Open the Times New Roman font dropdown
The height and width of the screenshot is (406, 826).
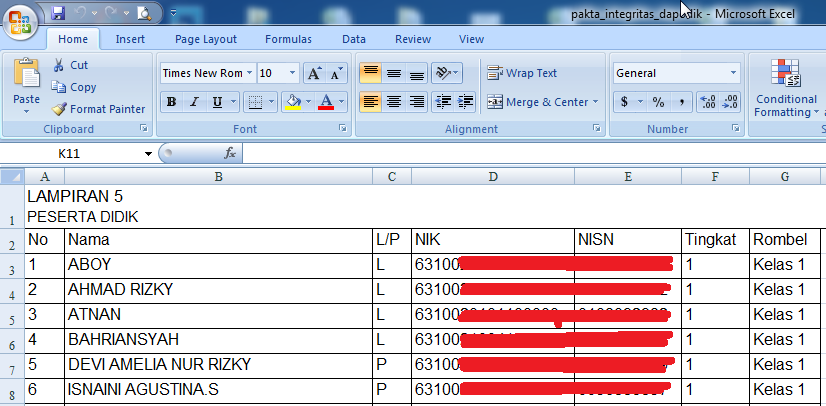pos(250,73)
